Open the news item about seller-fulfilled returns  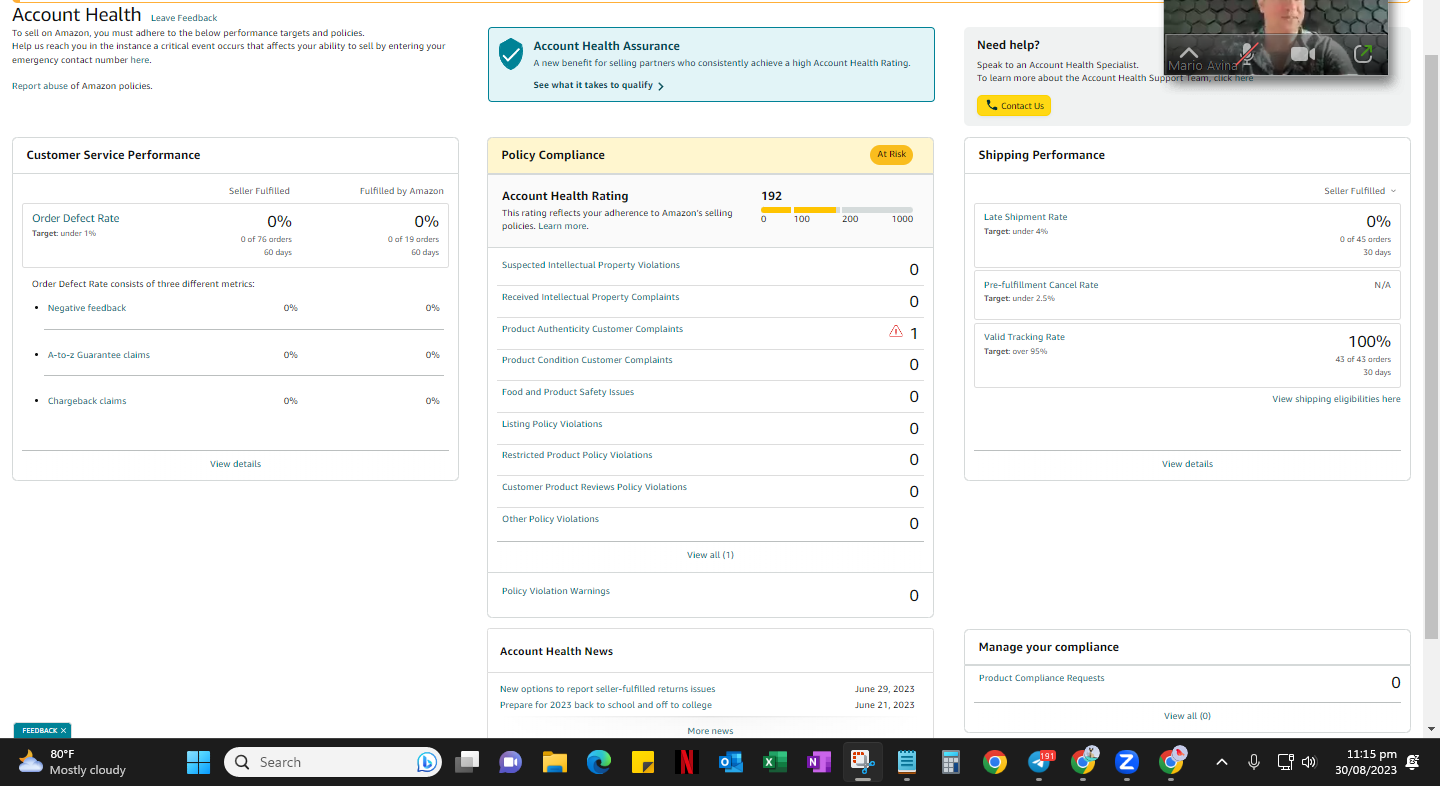[608, 689]
